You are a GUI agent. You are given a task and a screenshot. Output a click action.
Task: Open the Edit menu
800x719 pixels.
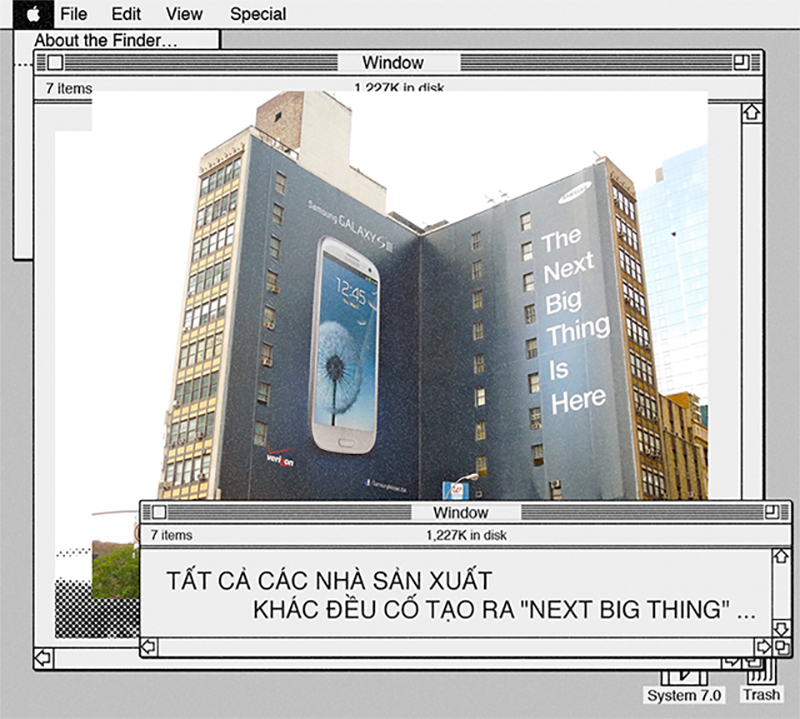click(125, 14)
